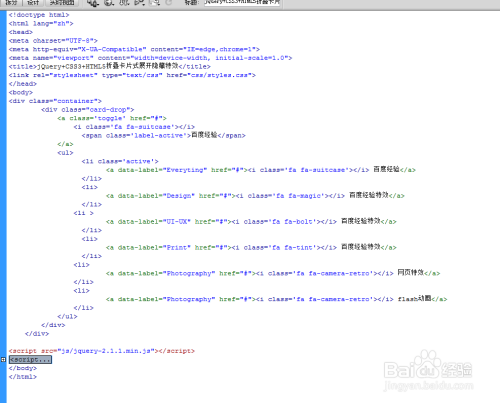500x403 pixels.
Task: Expand the collapsed script block with plus icon
Action: point(3,360)
